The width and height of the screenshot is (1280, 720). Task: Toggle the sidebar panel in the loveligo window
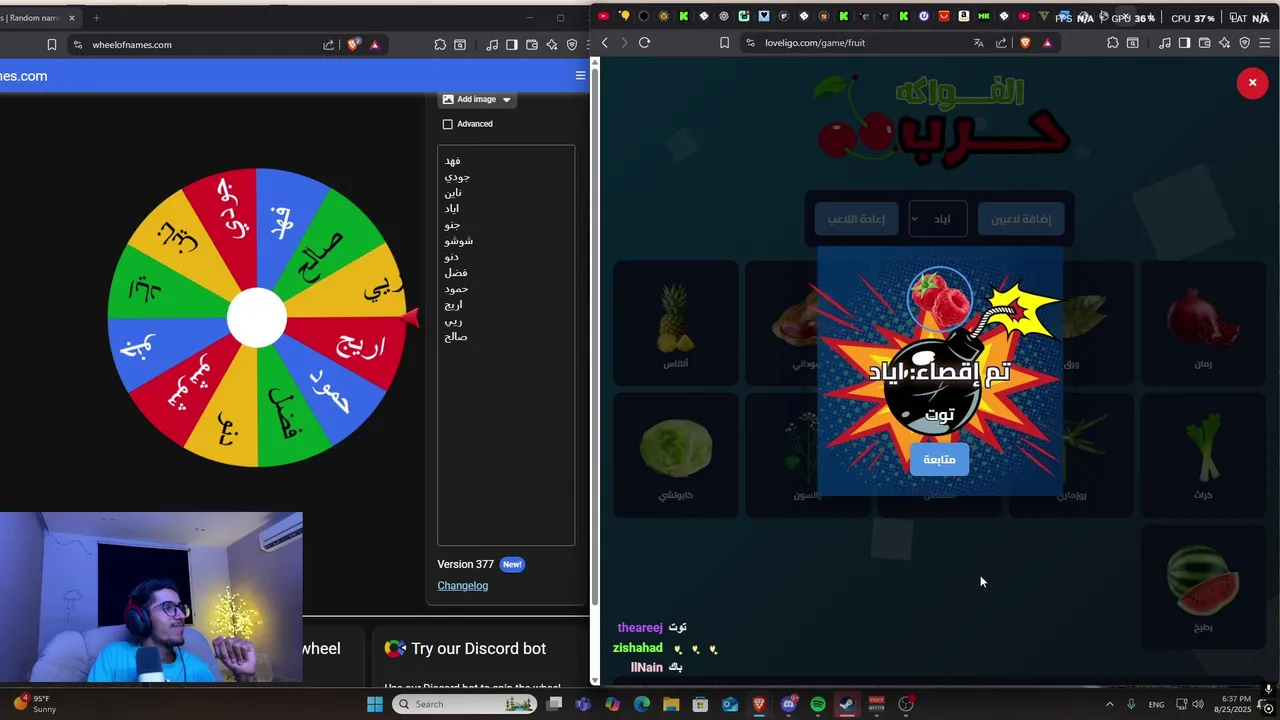pyautogui.click(x=1185, y=43)
